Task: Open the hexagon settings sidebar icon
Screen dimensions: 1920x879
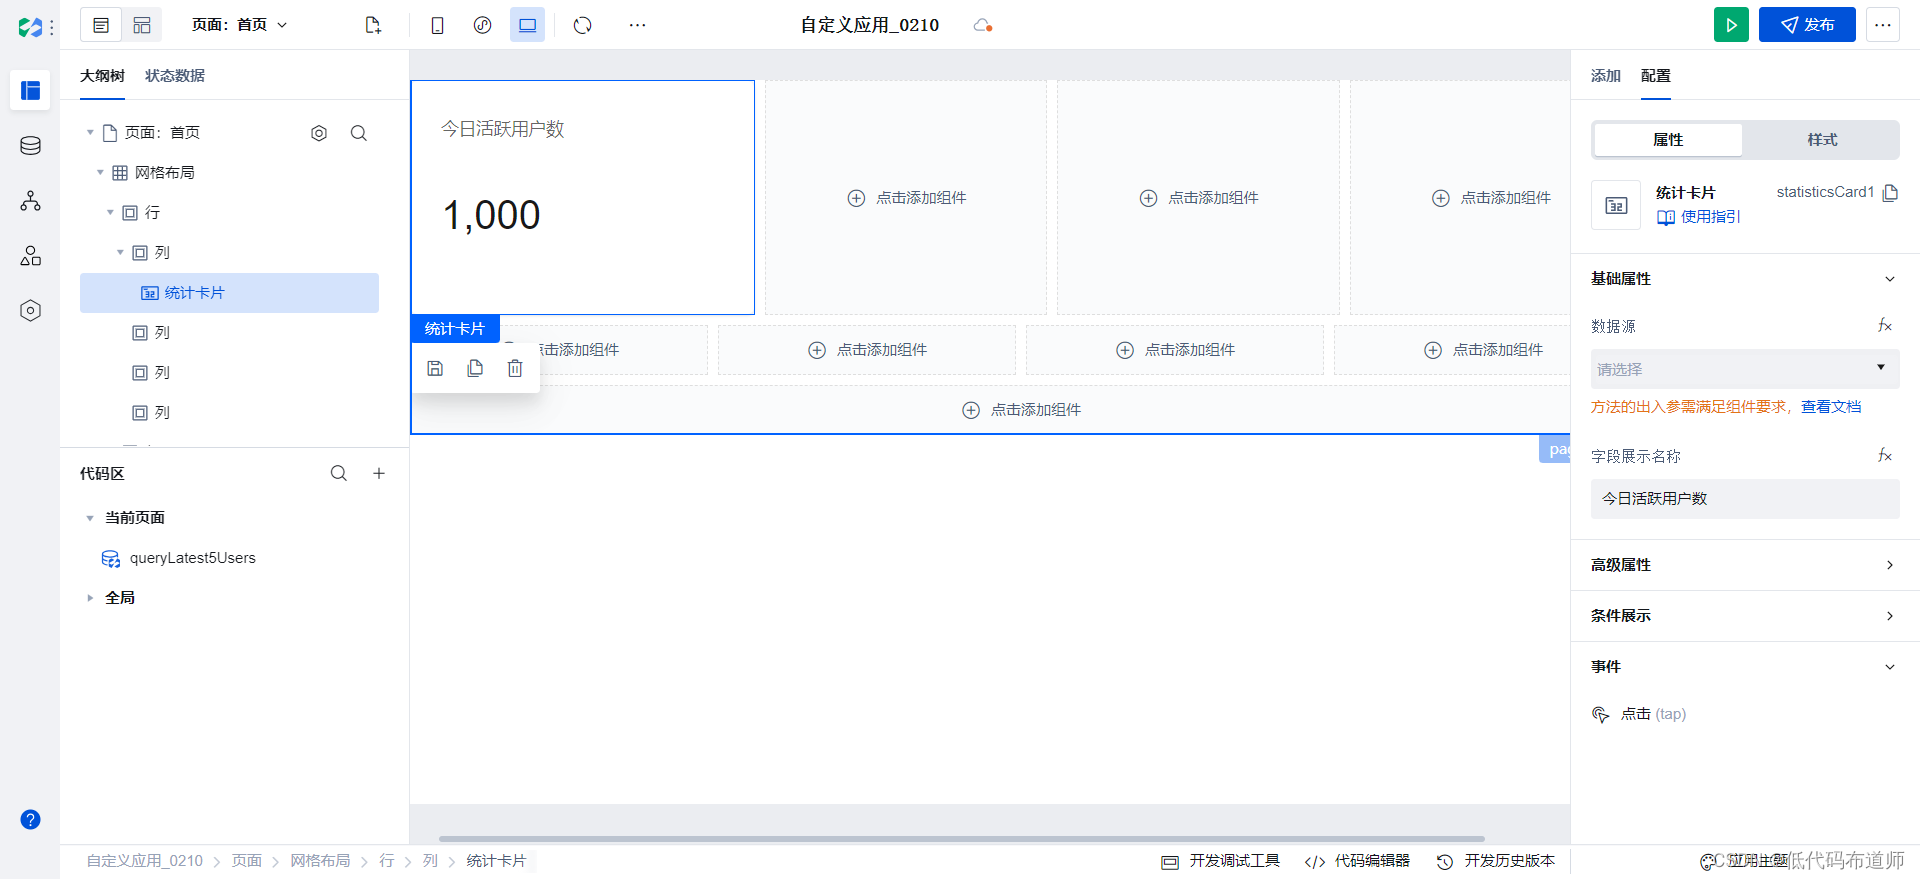Action: (x=30, y=311)
